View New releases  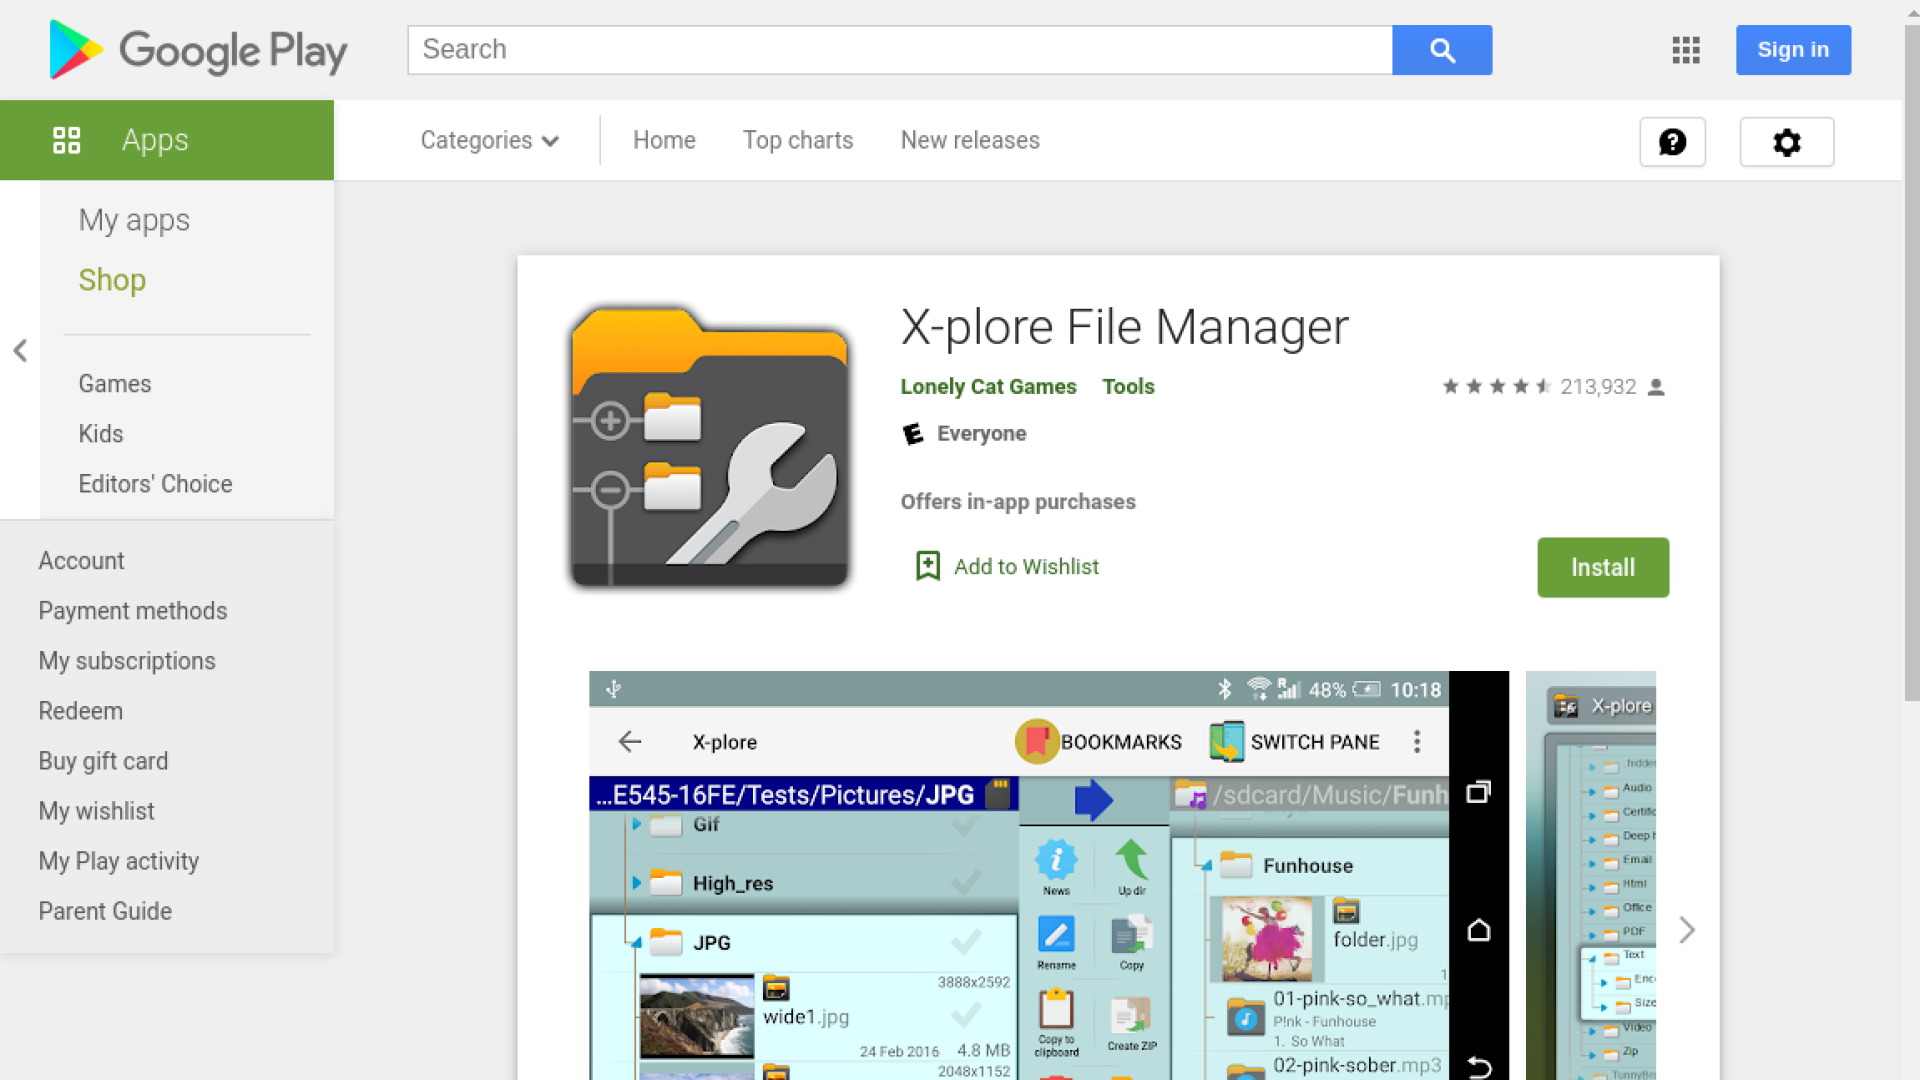pyautogui.click(x=969, y=140)
